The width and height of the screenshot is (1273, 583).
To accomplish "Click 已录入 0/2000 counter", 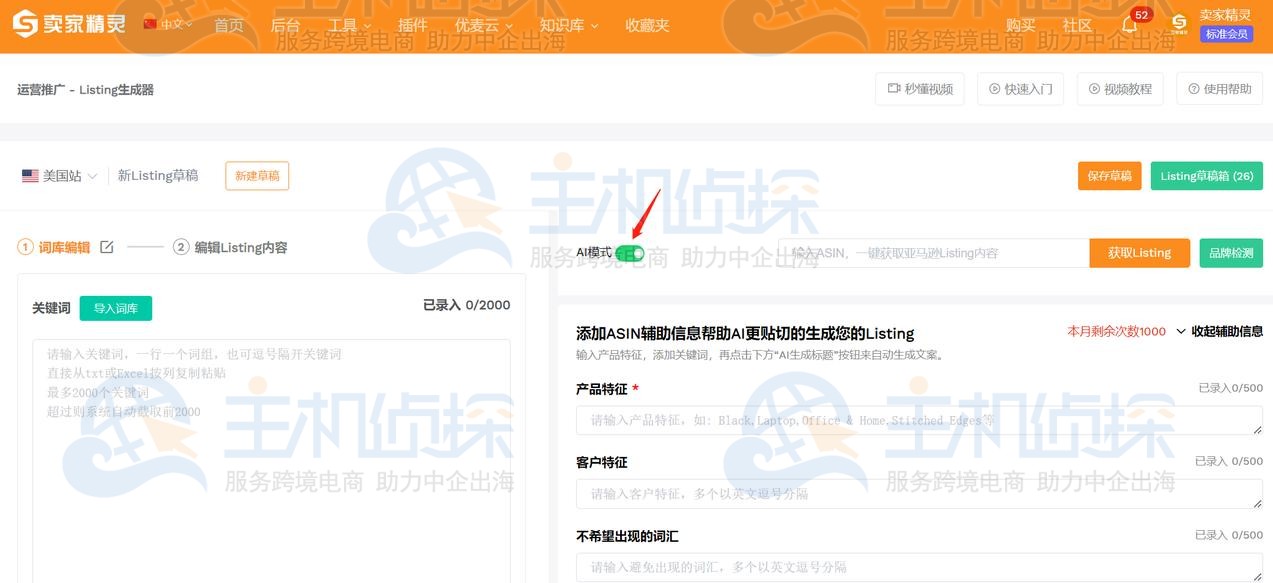I will coord(467,305).
